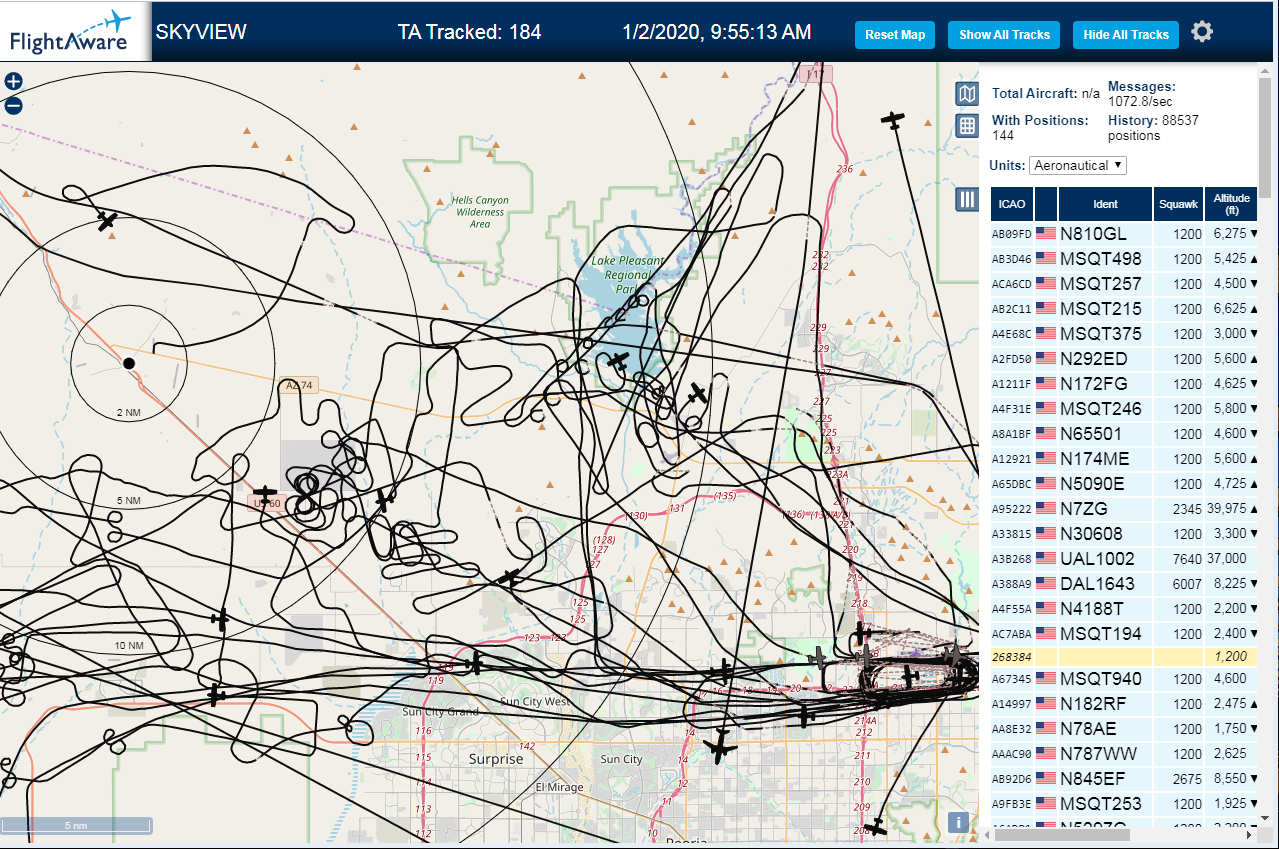
Task: Sort table by ICAO column
Action: pos(1012,204)
